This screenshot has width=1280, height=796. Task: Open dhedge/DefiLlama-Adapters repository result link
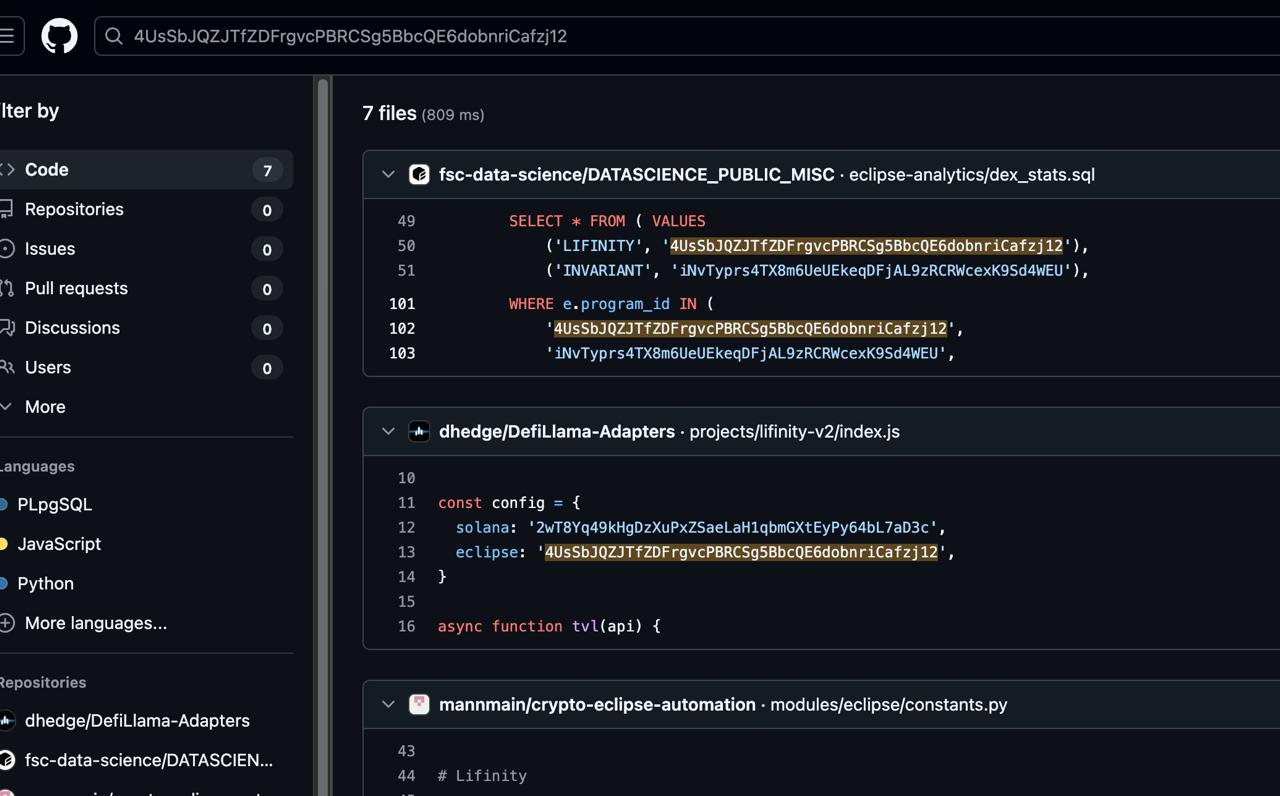pos(557,431)
